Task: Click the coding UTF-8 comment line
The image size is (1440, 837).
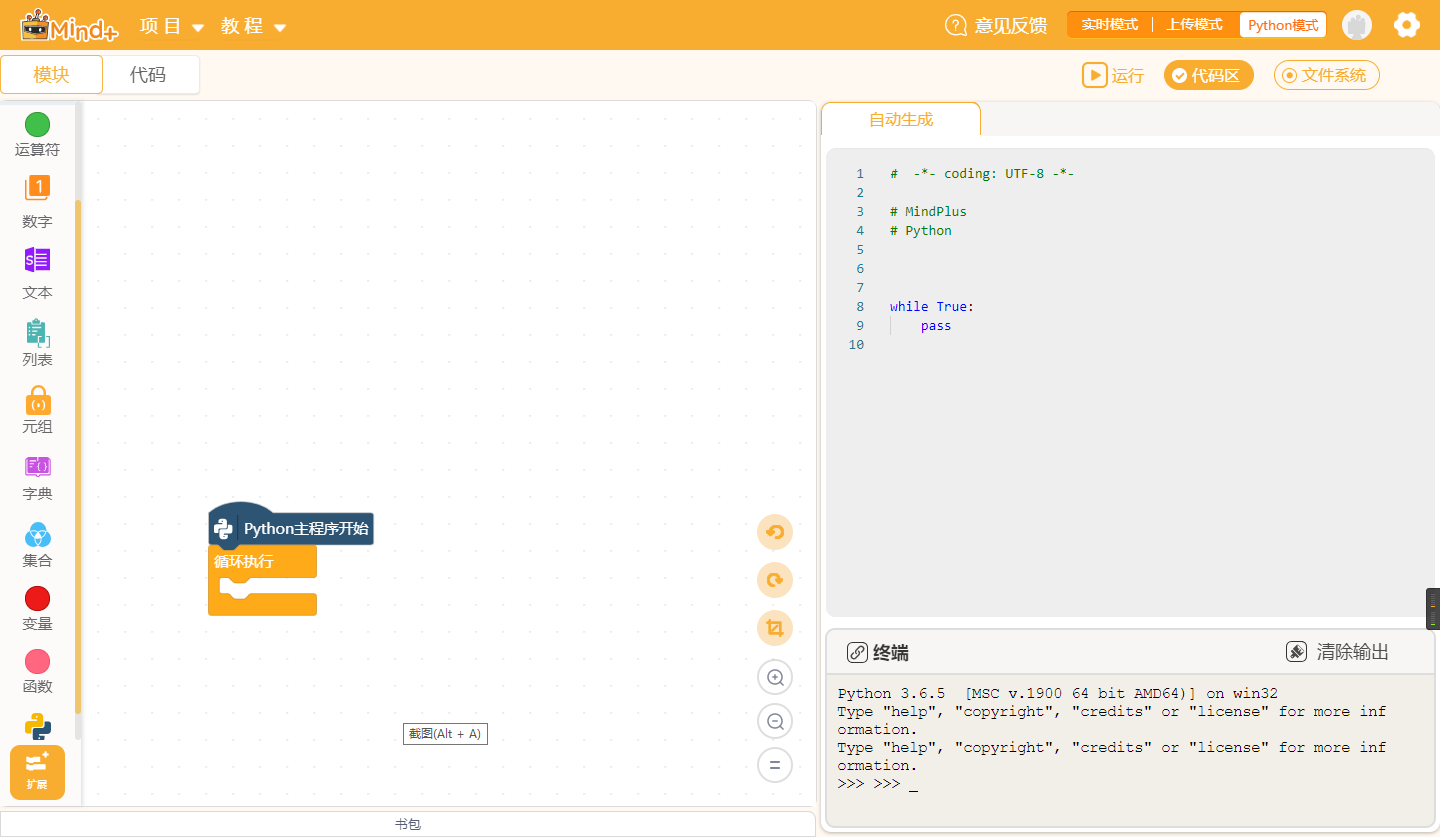Action: click(x=982, y=174)
